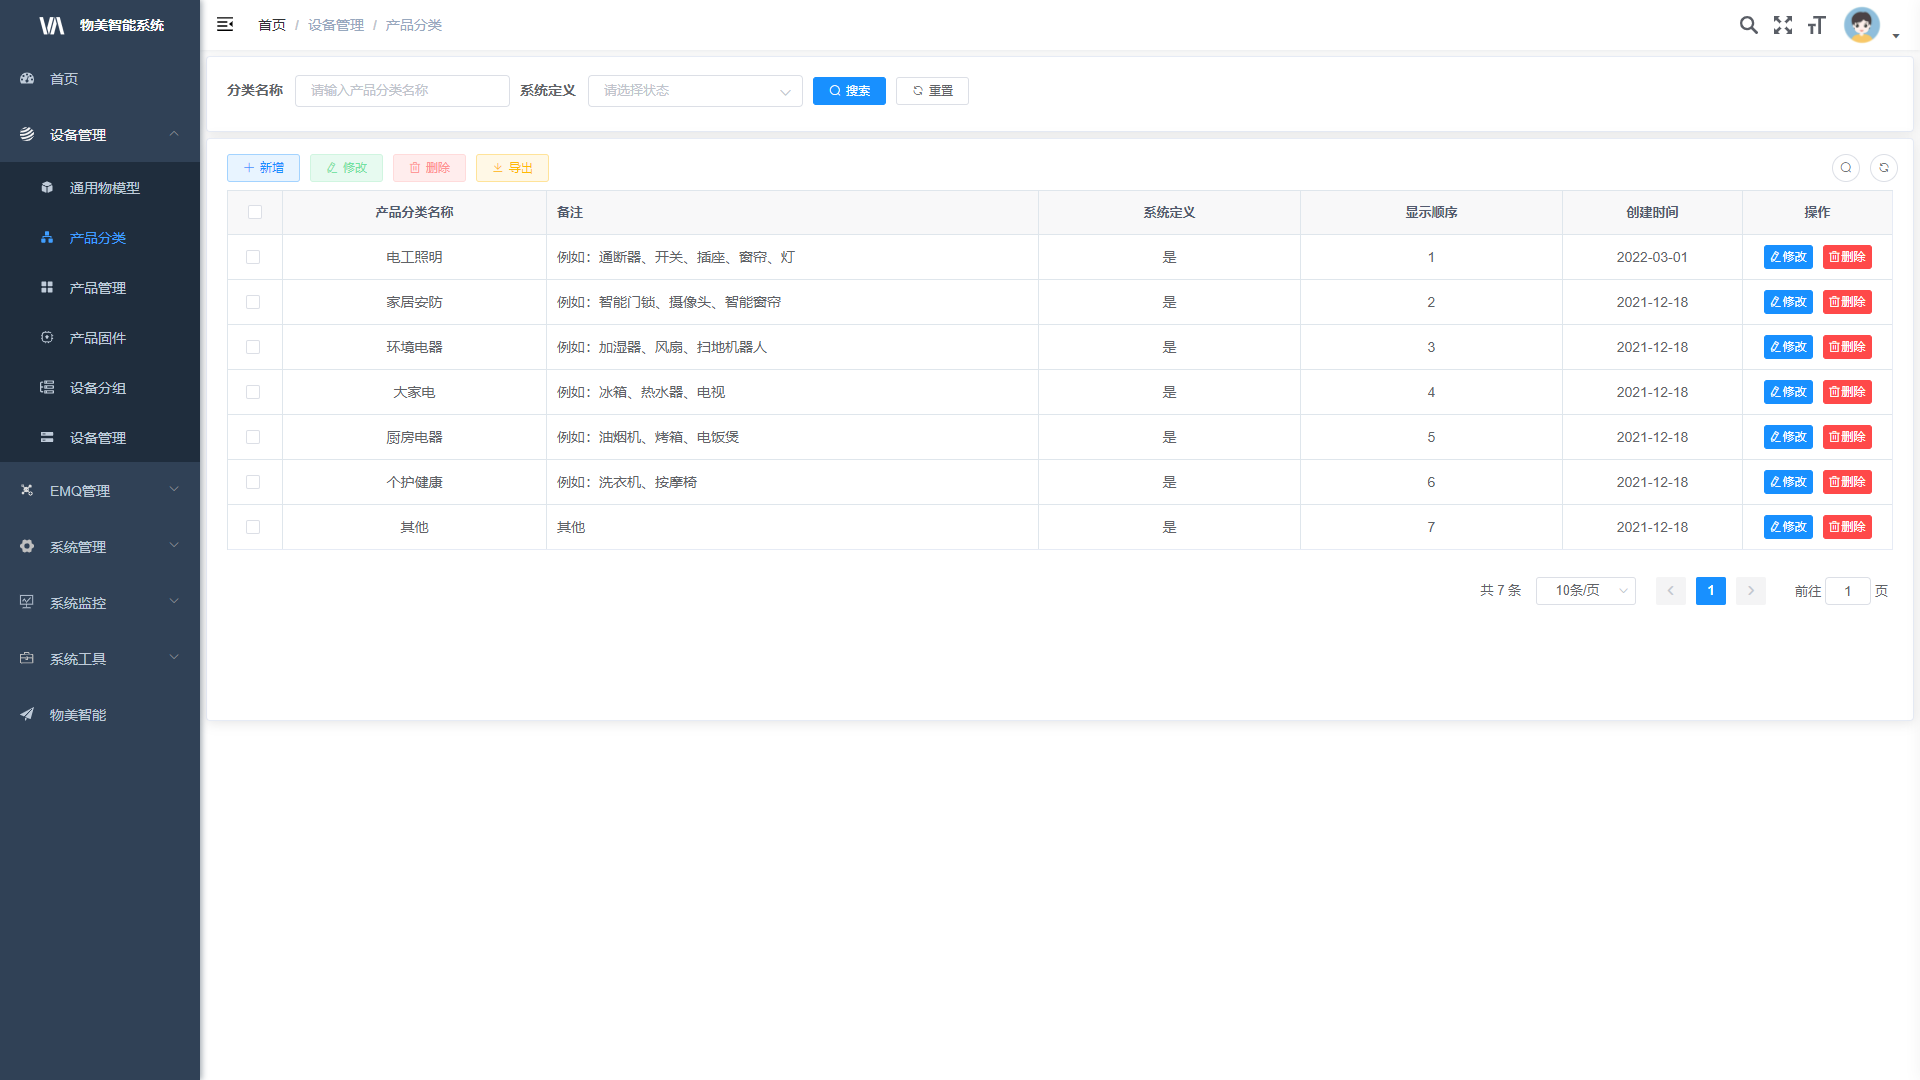The image size is (1920, 1080).
Task: Open the 系统定义 status dropdown
Action: [x=695, y=91]
